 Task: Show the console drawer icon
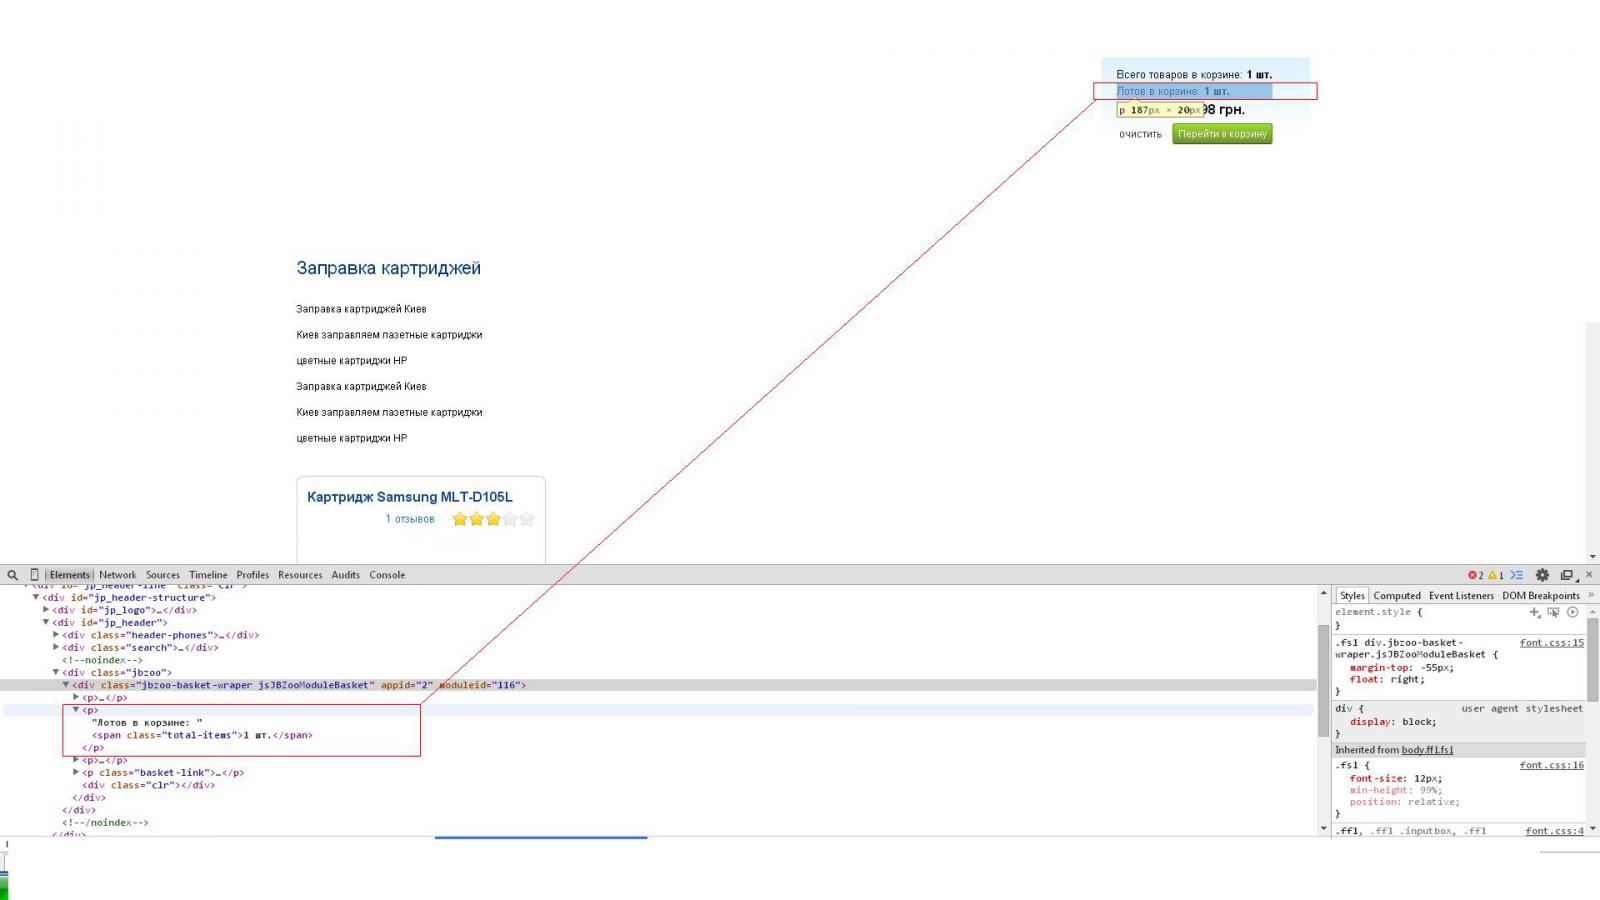point(1517,575)
